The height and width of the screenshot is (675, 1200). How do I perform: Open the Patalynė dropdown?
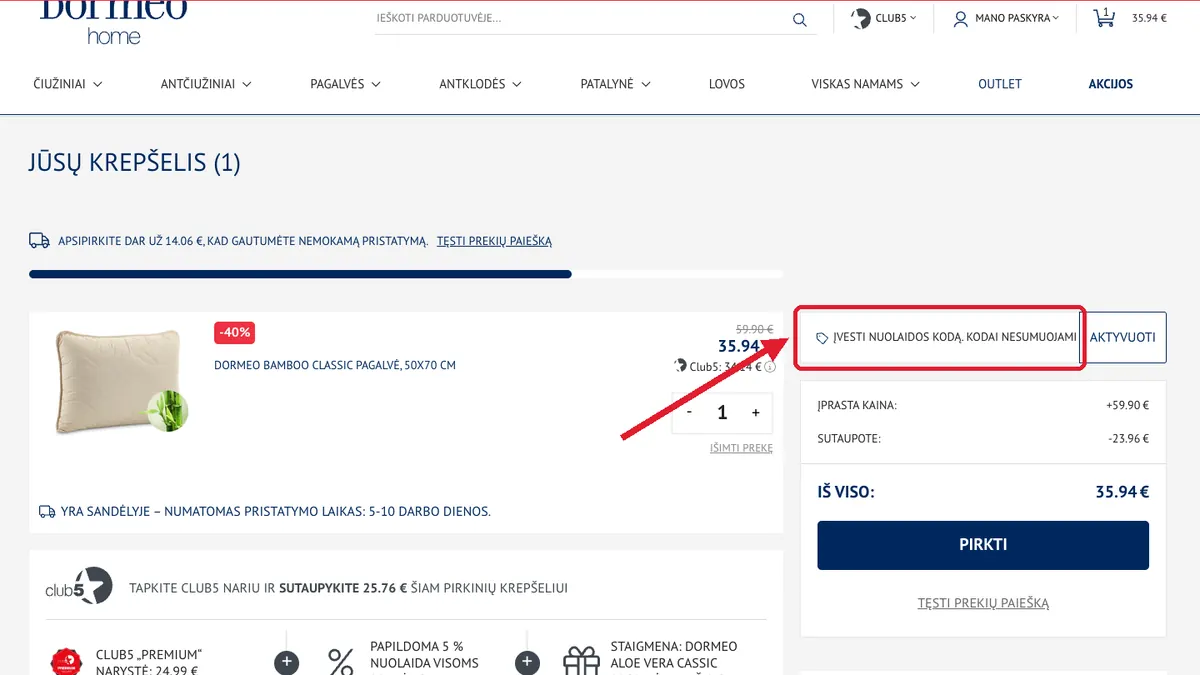(x=616, y=84)
